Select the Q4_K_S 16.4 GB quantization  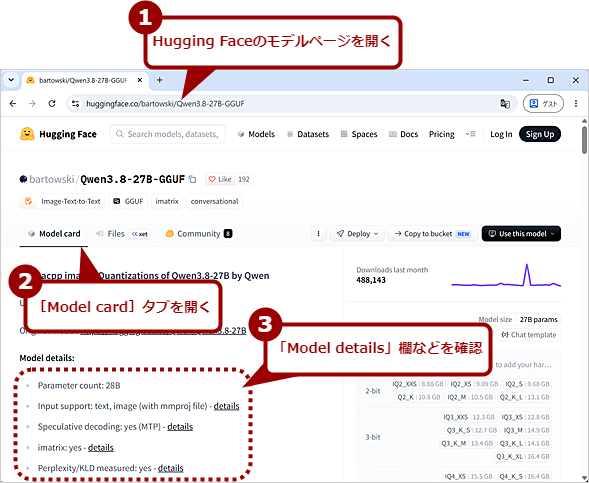click(525, 476)
